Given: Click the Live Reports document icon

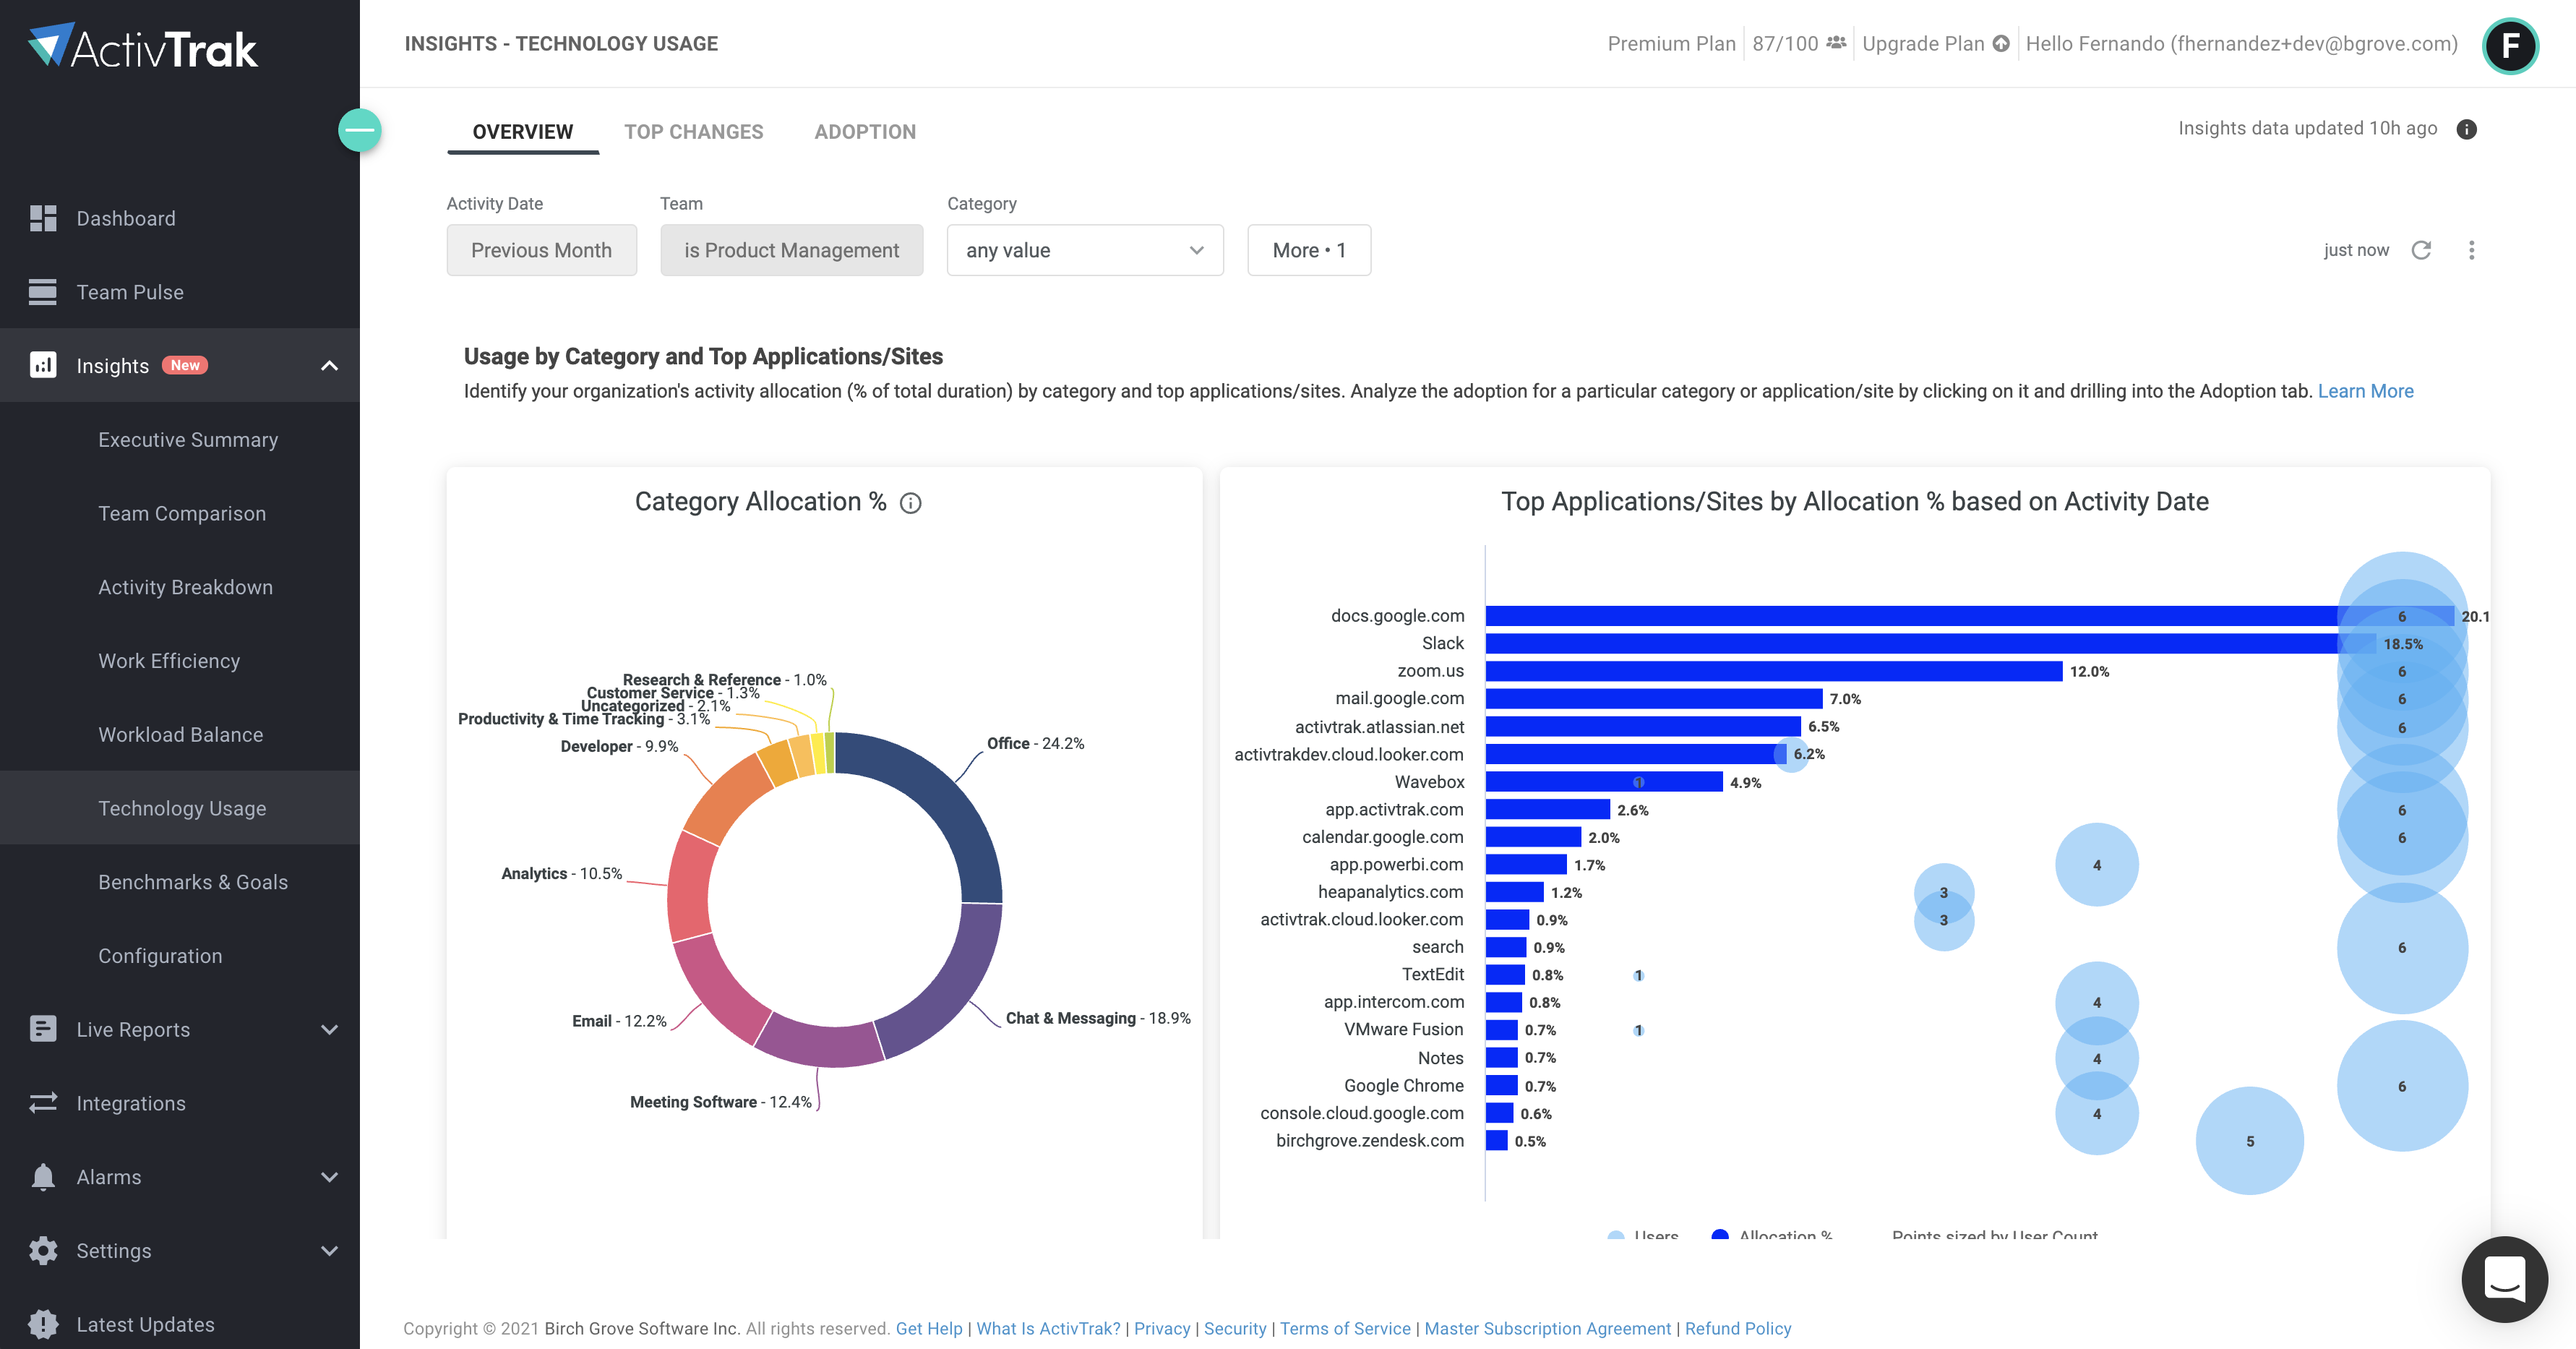Looking at the screenshot, I should 43,1029.
